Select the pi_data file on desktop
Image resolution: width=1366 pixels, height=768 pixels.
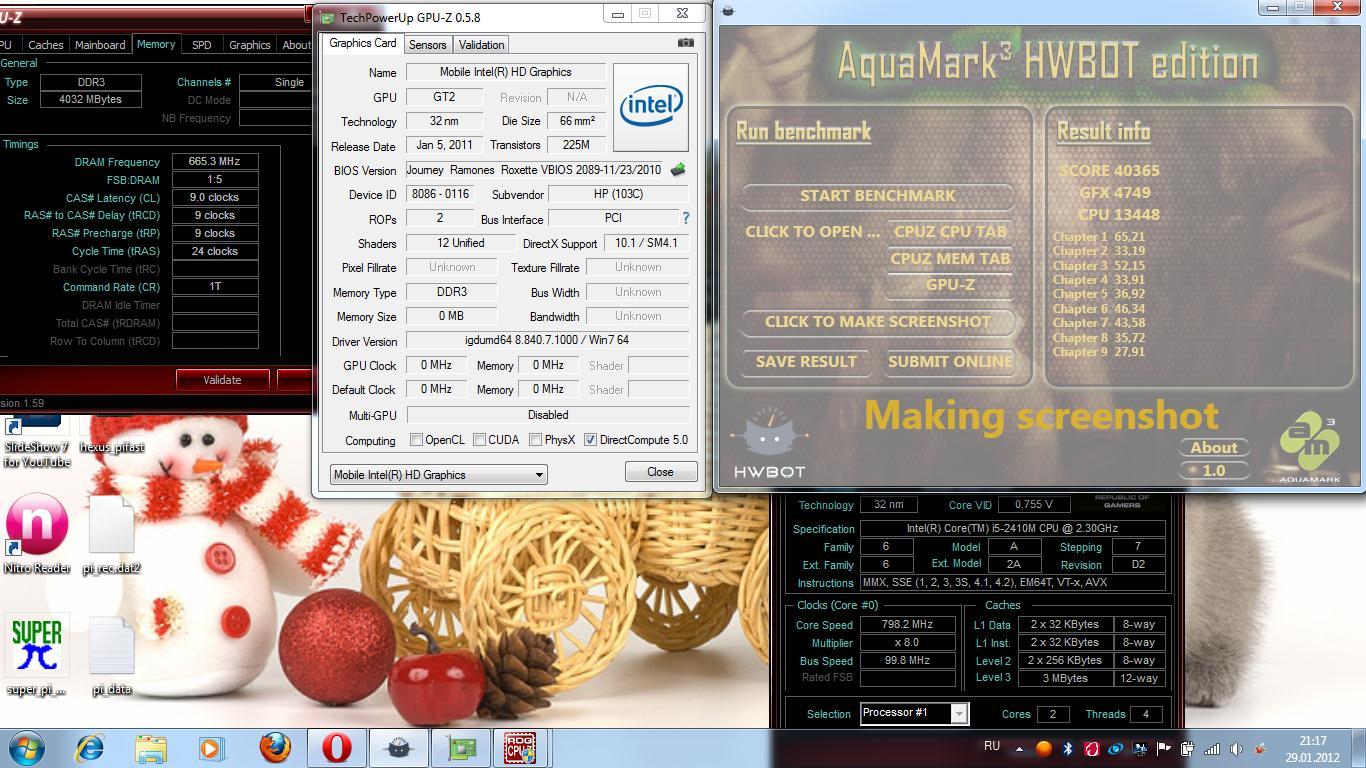(x=111, y=655)
